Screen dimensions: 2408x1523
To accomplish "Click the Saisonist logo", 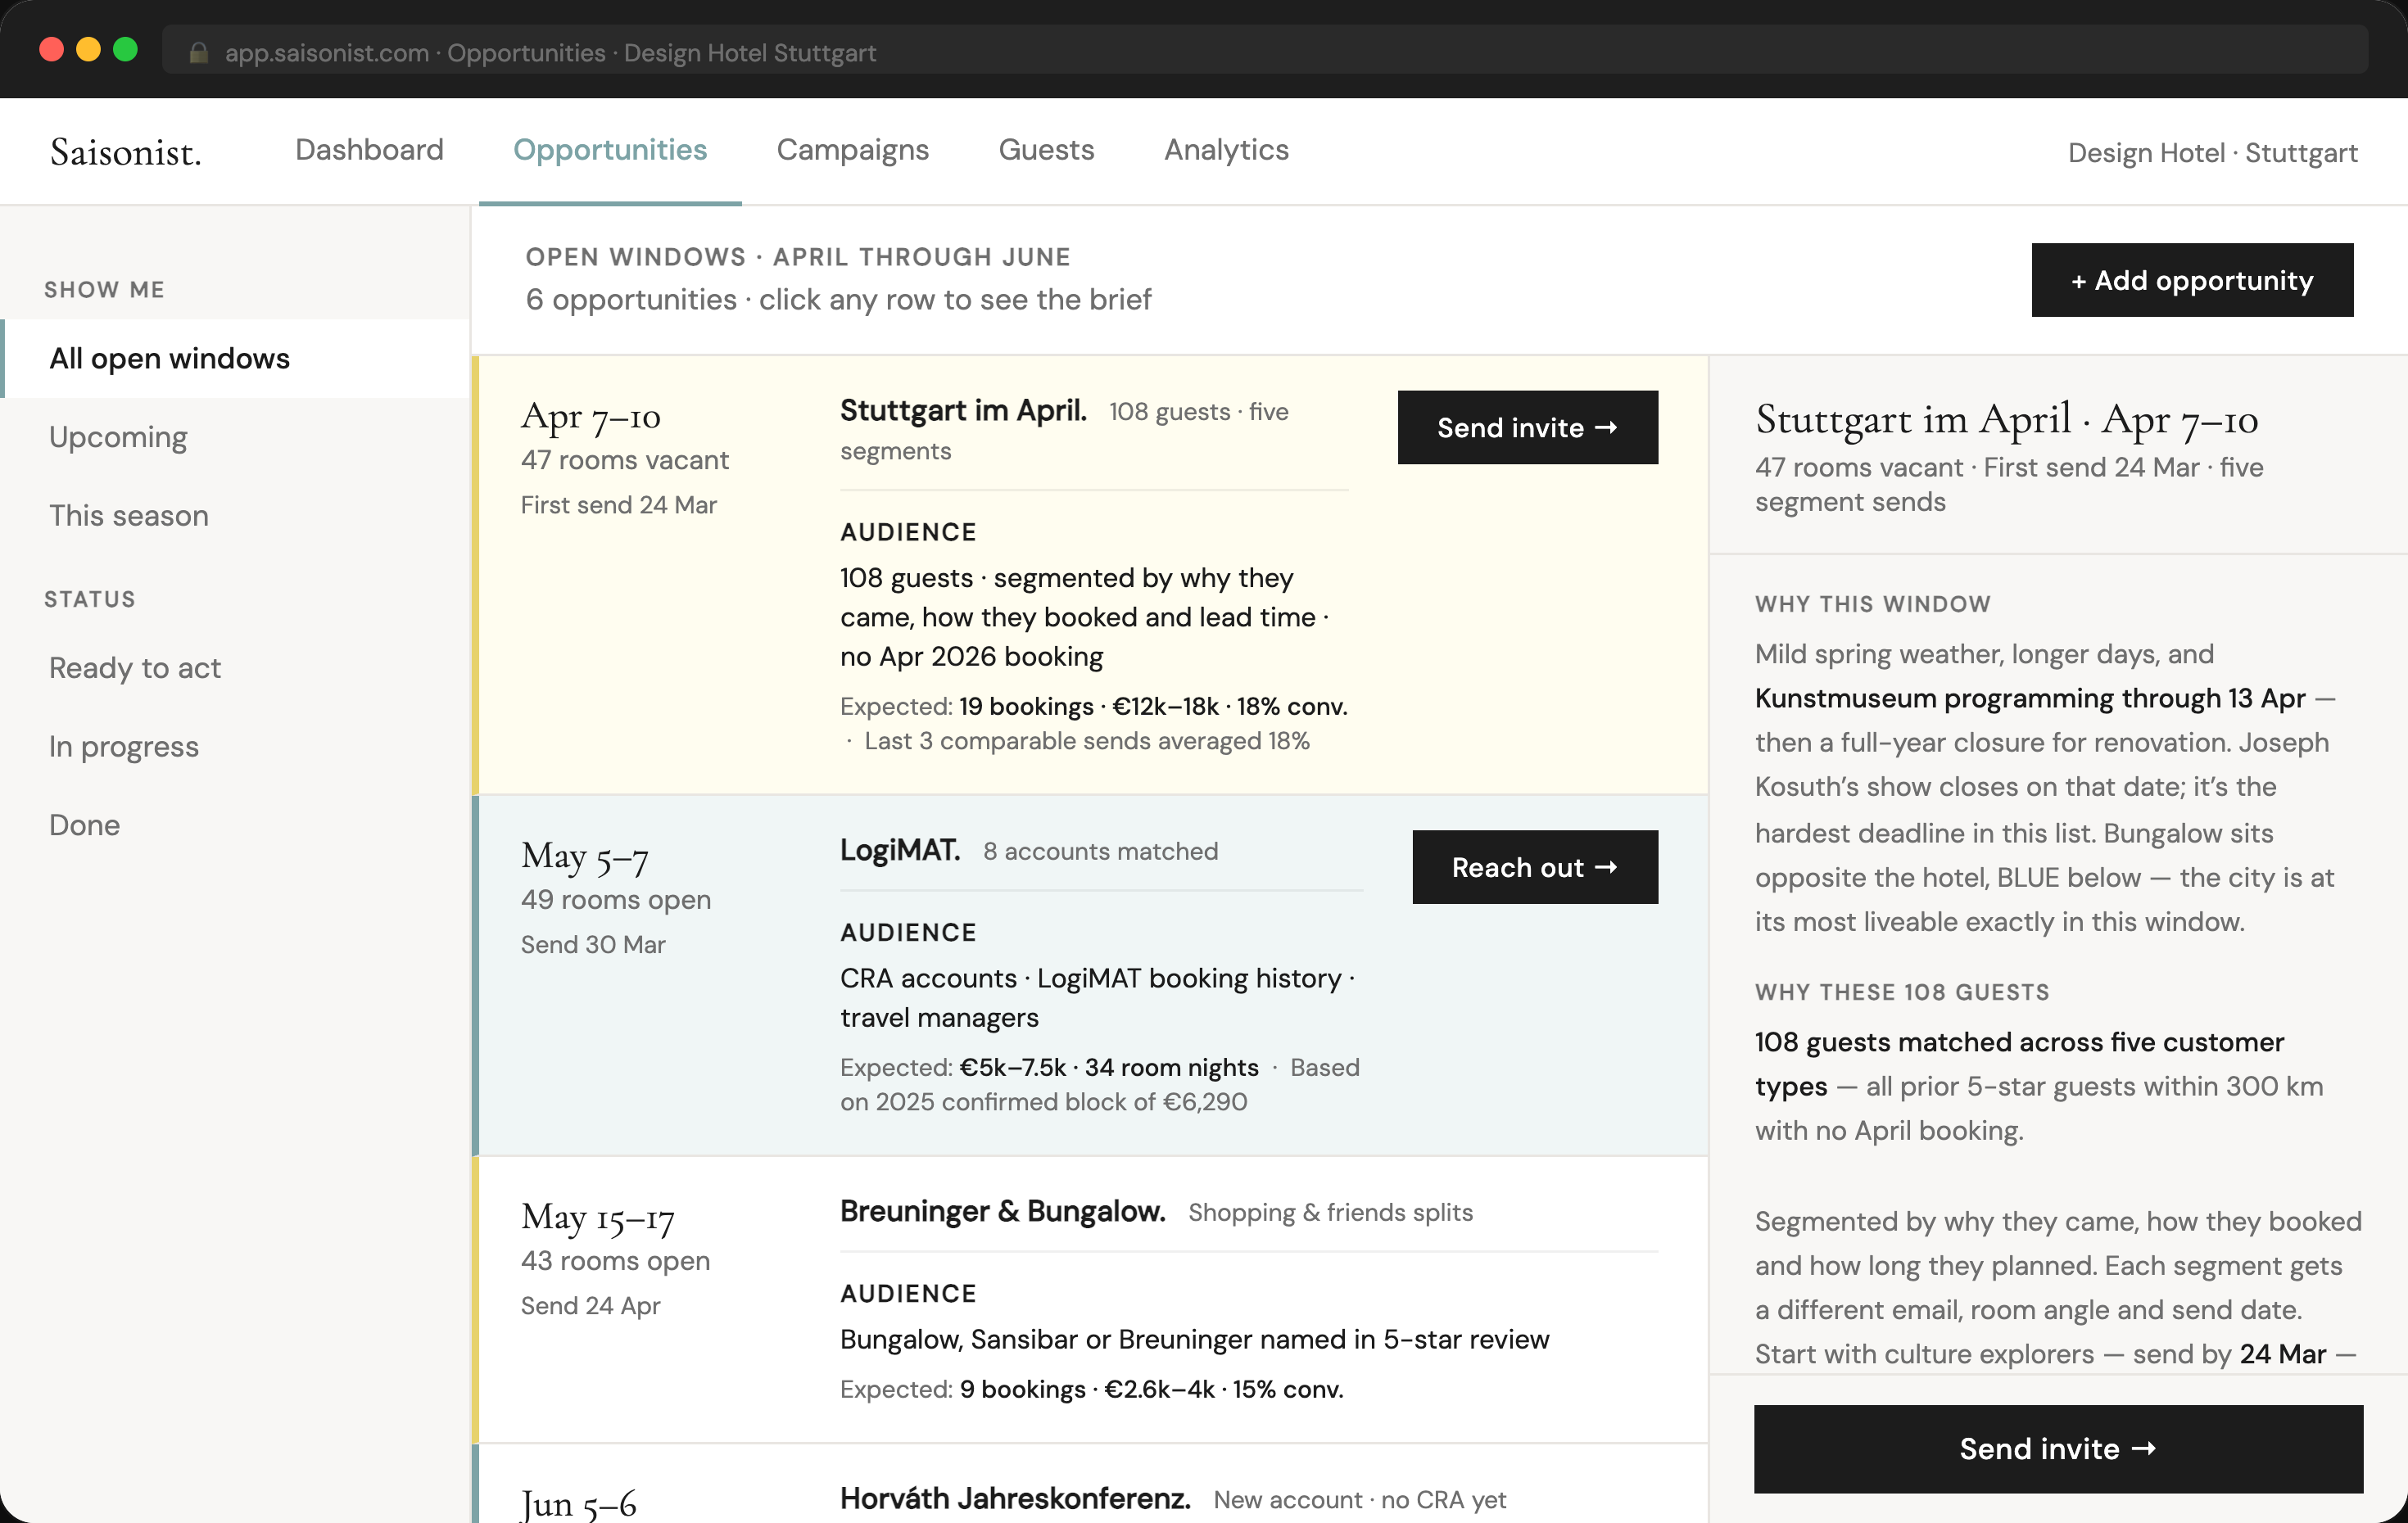I will (126, 152).
